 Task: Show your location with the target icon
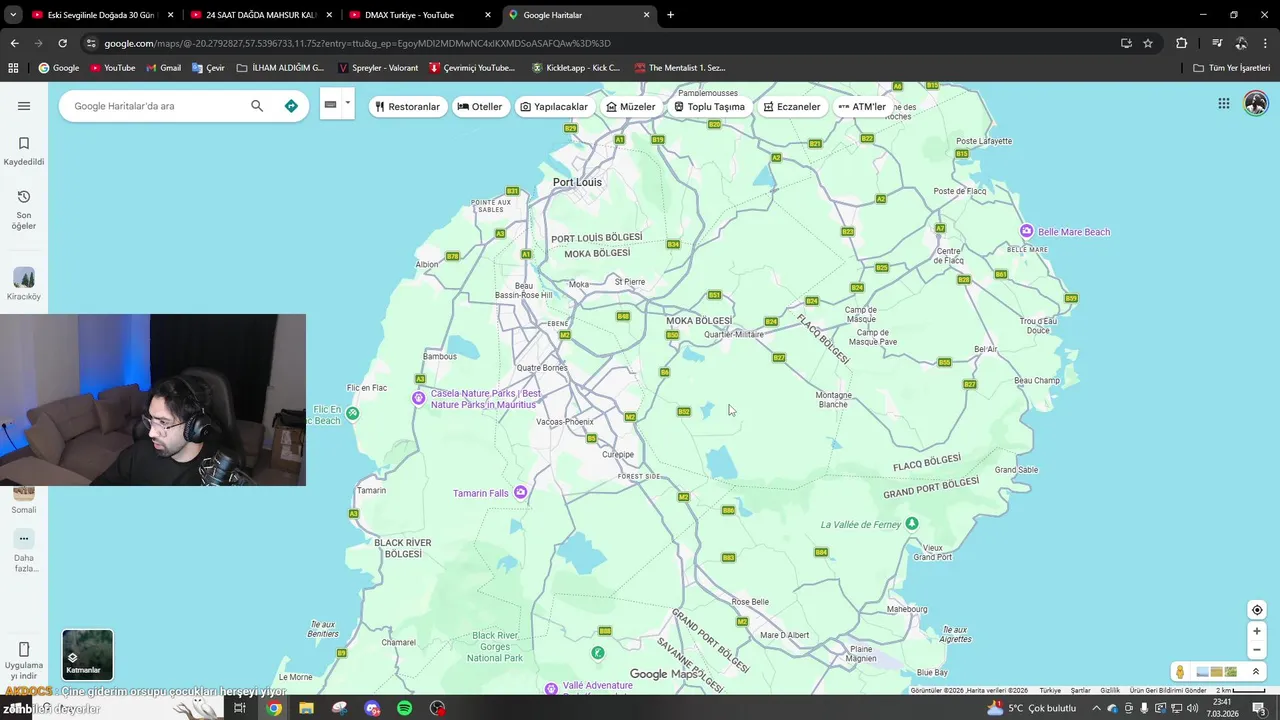point(1257,610)
